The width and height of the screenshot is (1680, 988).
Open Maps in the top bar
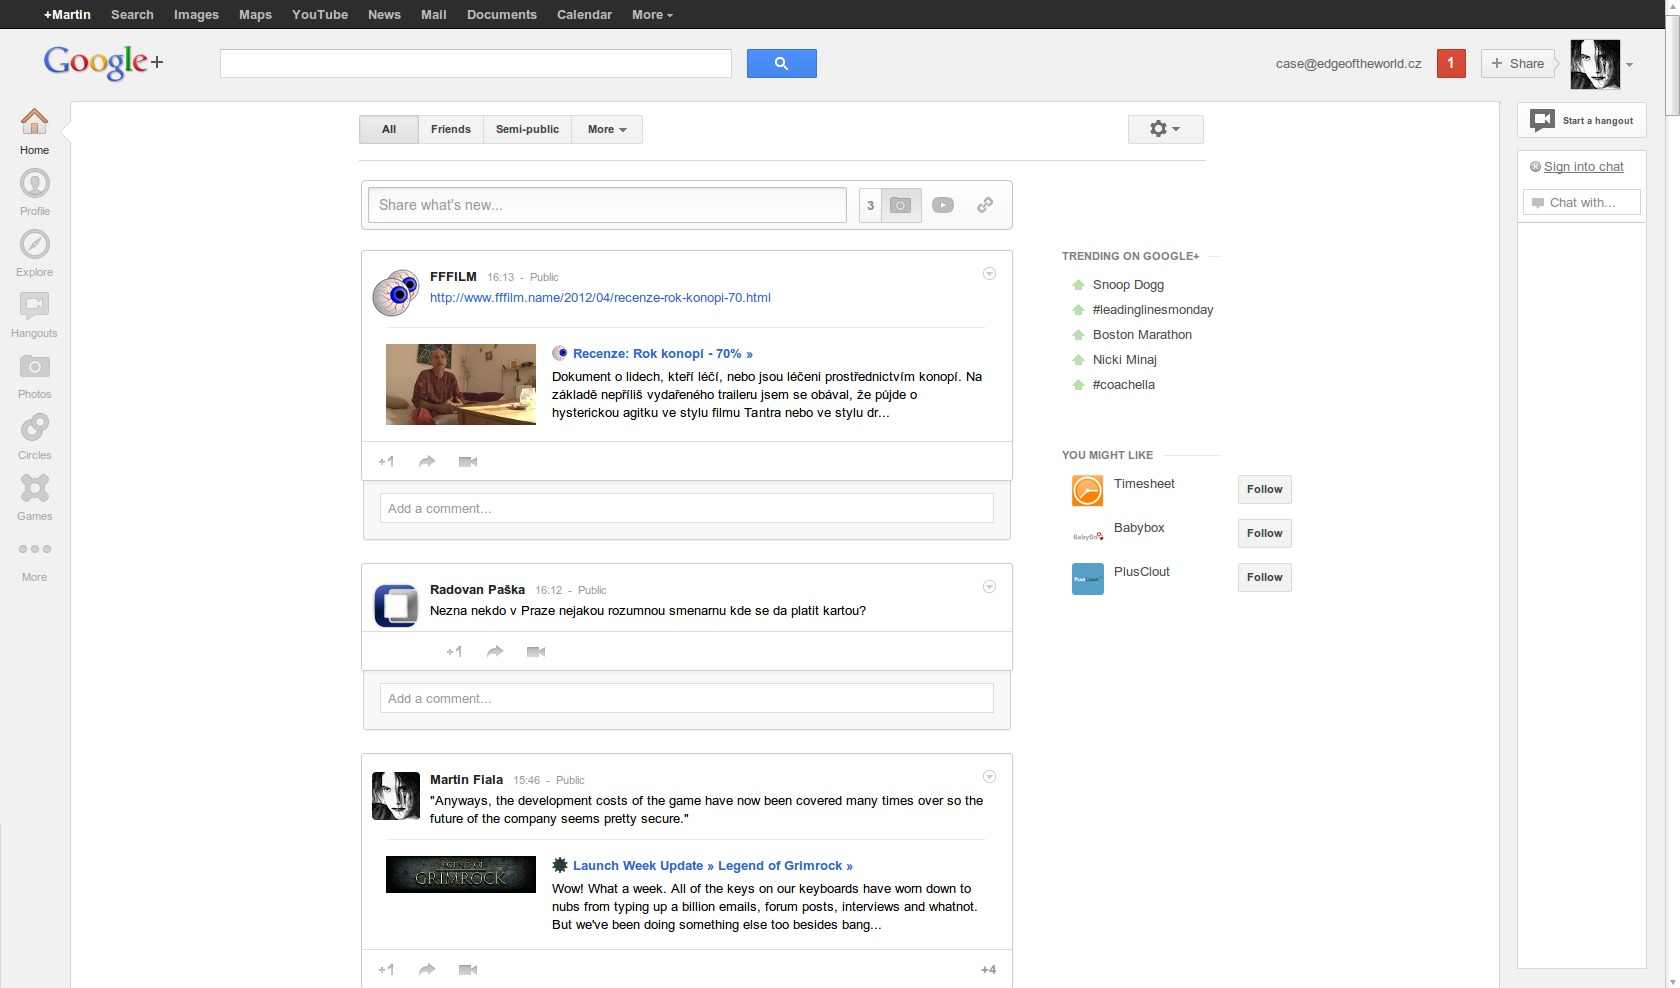255,14
